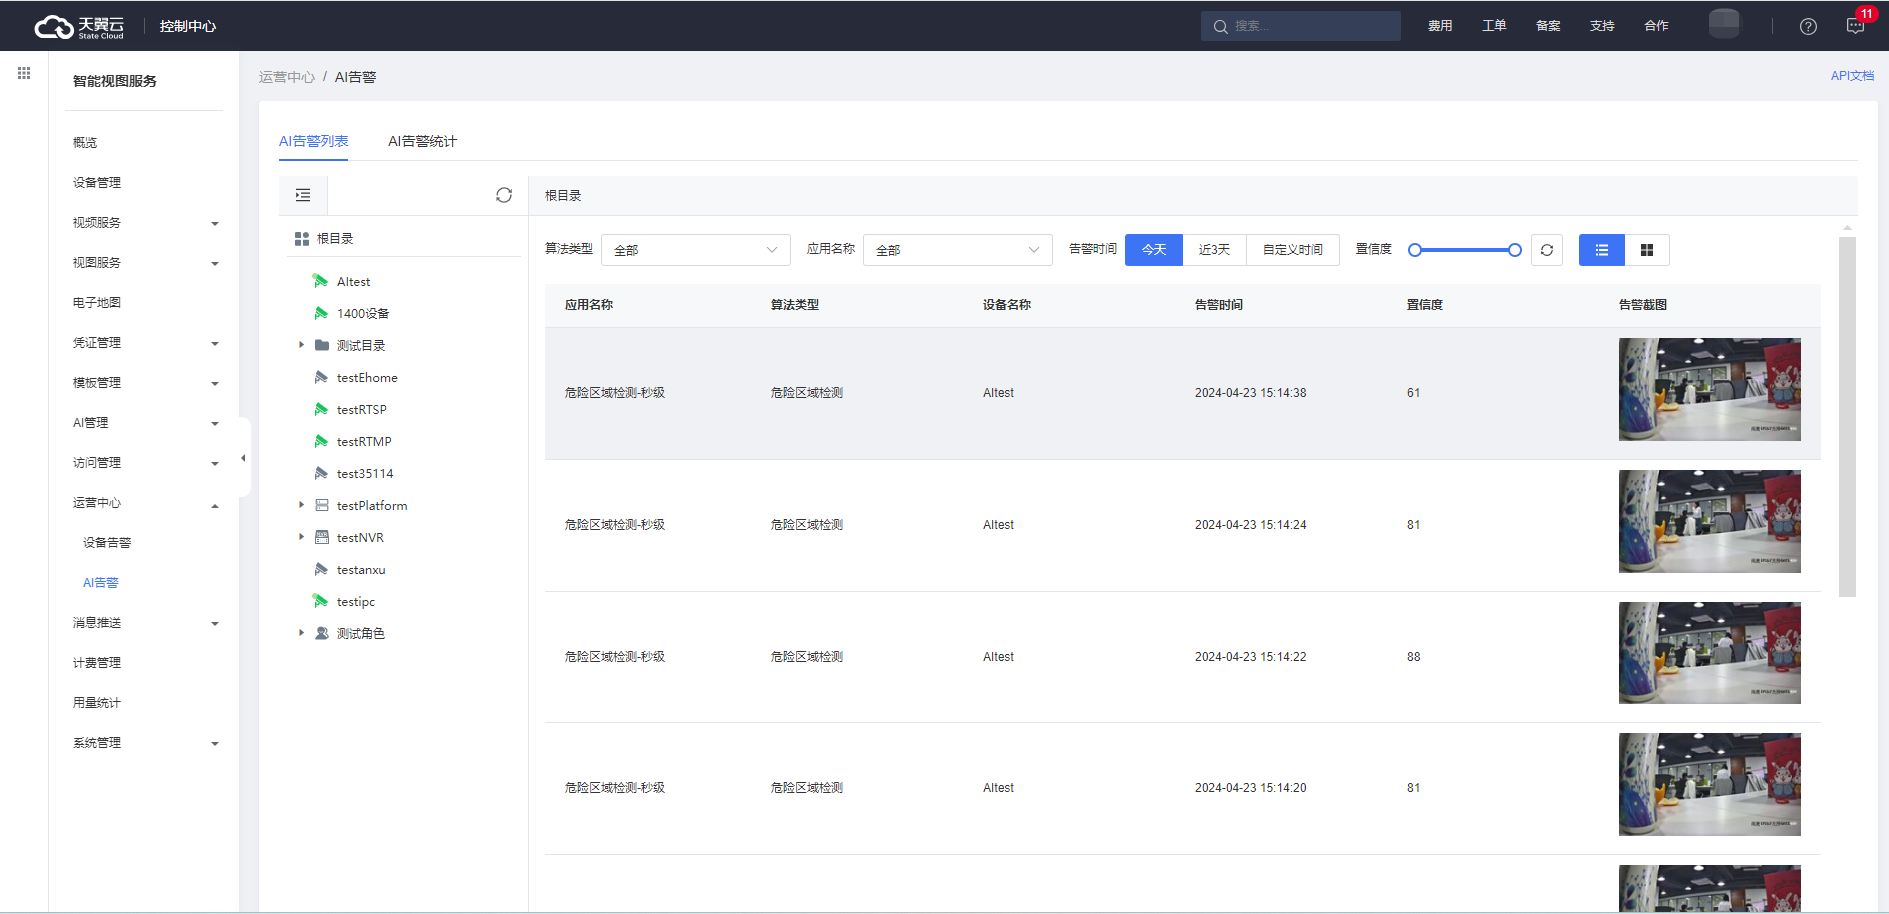
Task: Open 计费管理 in the sidebar
Action: (x=97, y=663)
